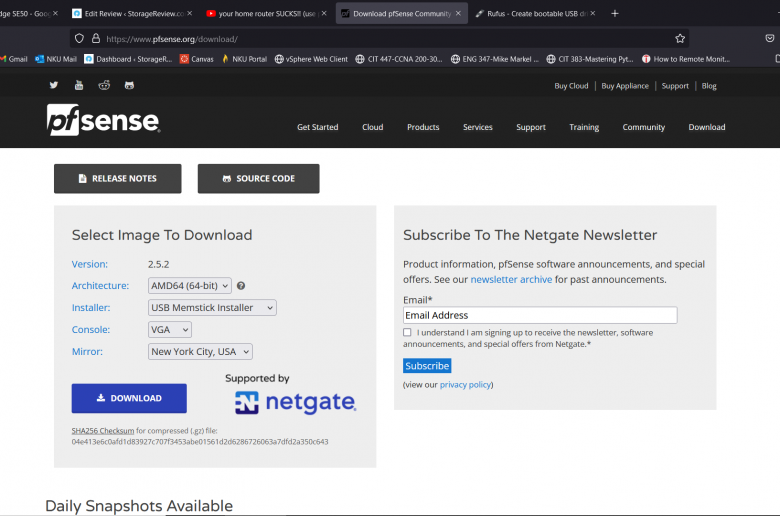Open a new browser tab
The height and width of the screenshot is (516, 780).
click(615, 13)
